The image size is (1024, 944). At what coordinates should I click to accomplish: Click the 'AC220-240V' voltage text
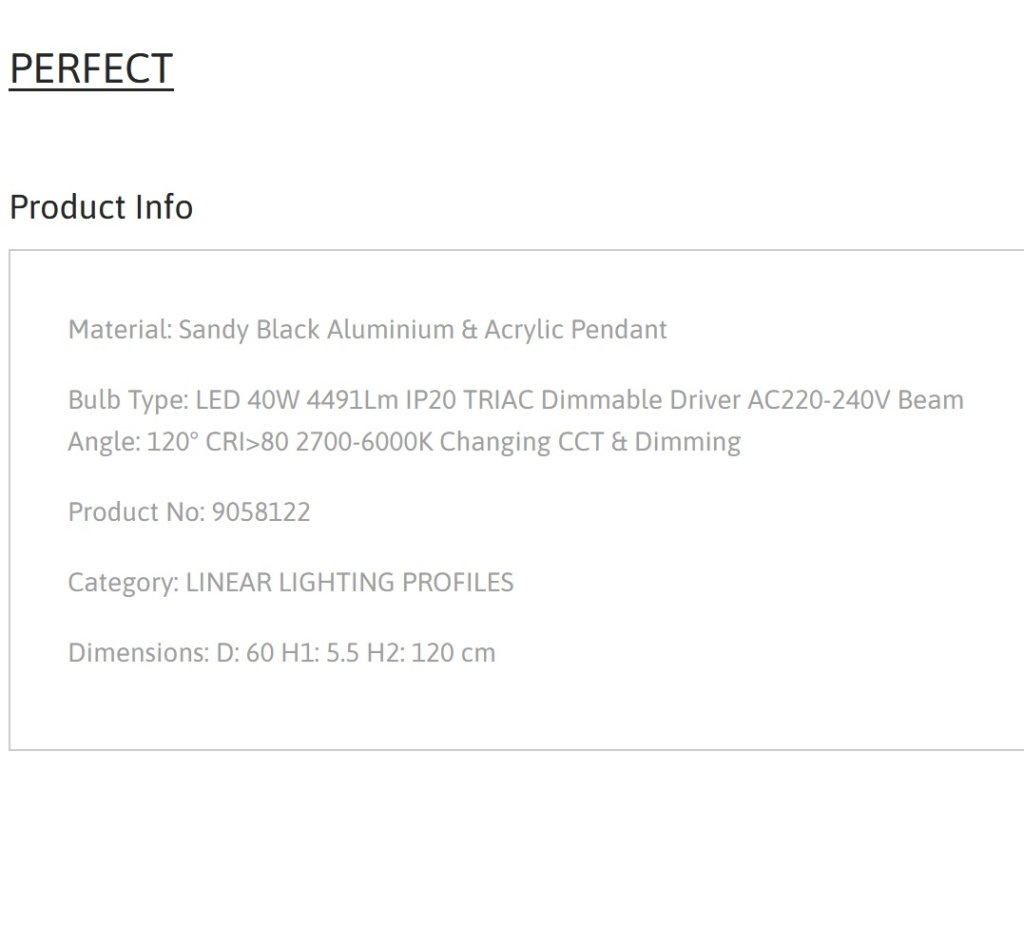click(819, 400)
